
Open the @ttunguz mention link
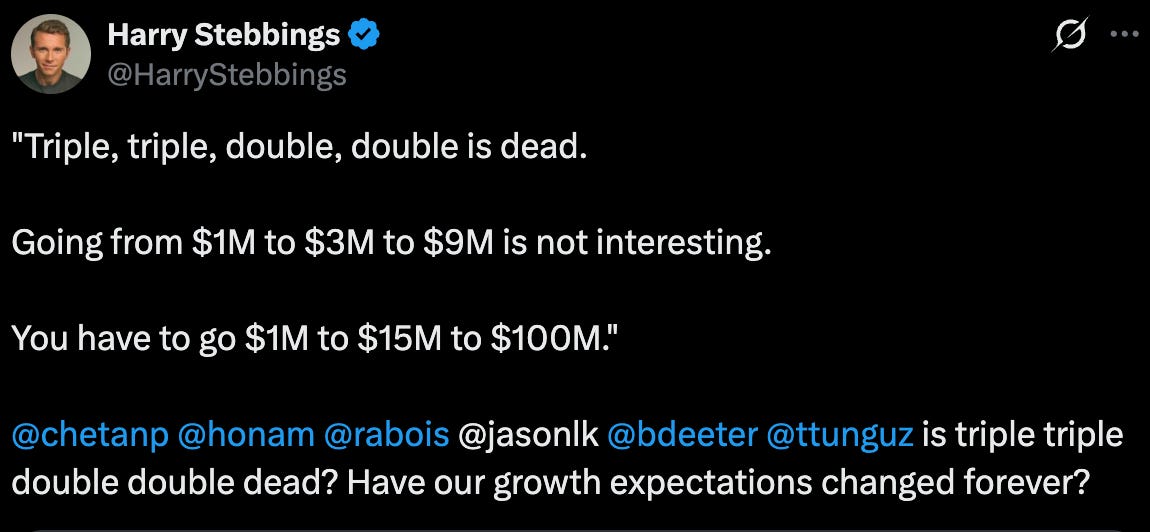pos(840,435)
